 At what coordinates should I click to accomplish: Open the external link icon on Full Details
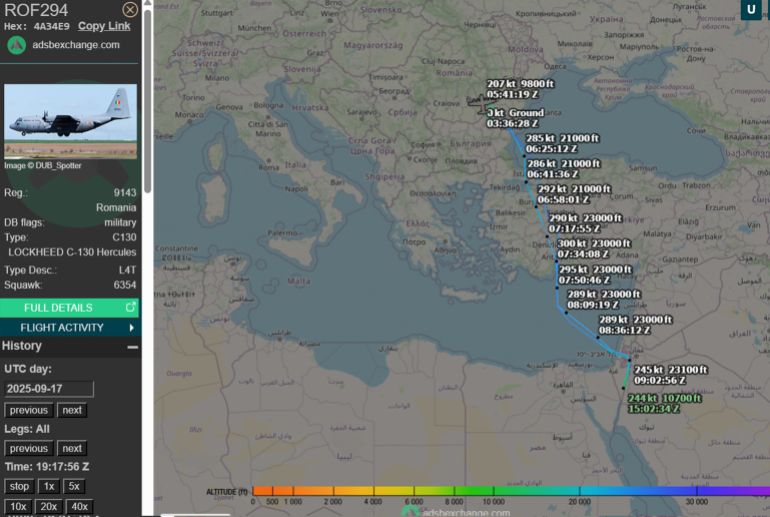coord(130,307)
